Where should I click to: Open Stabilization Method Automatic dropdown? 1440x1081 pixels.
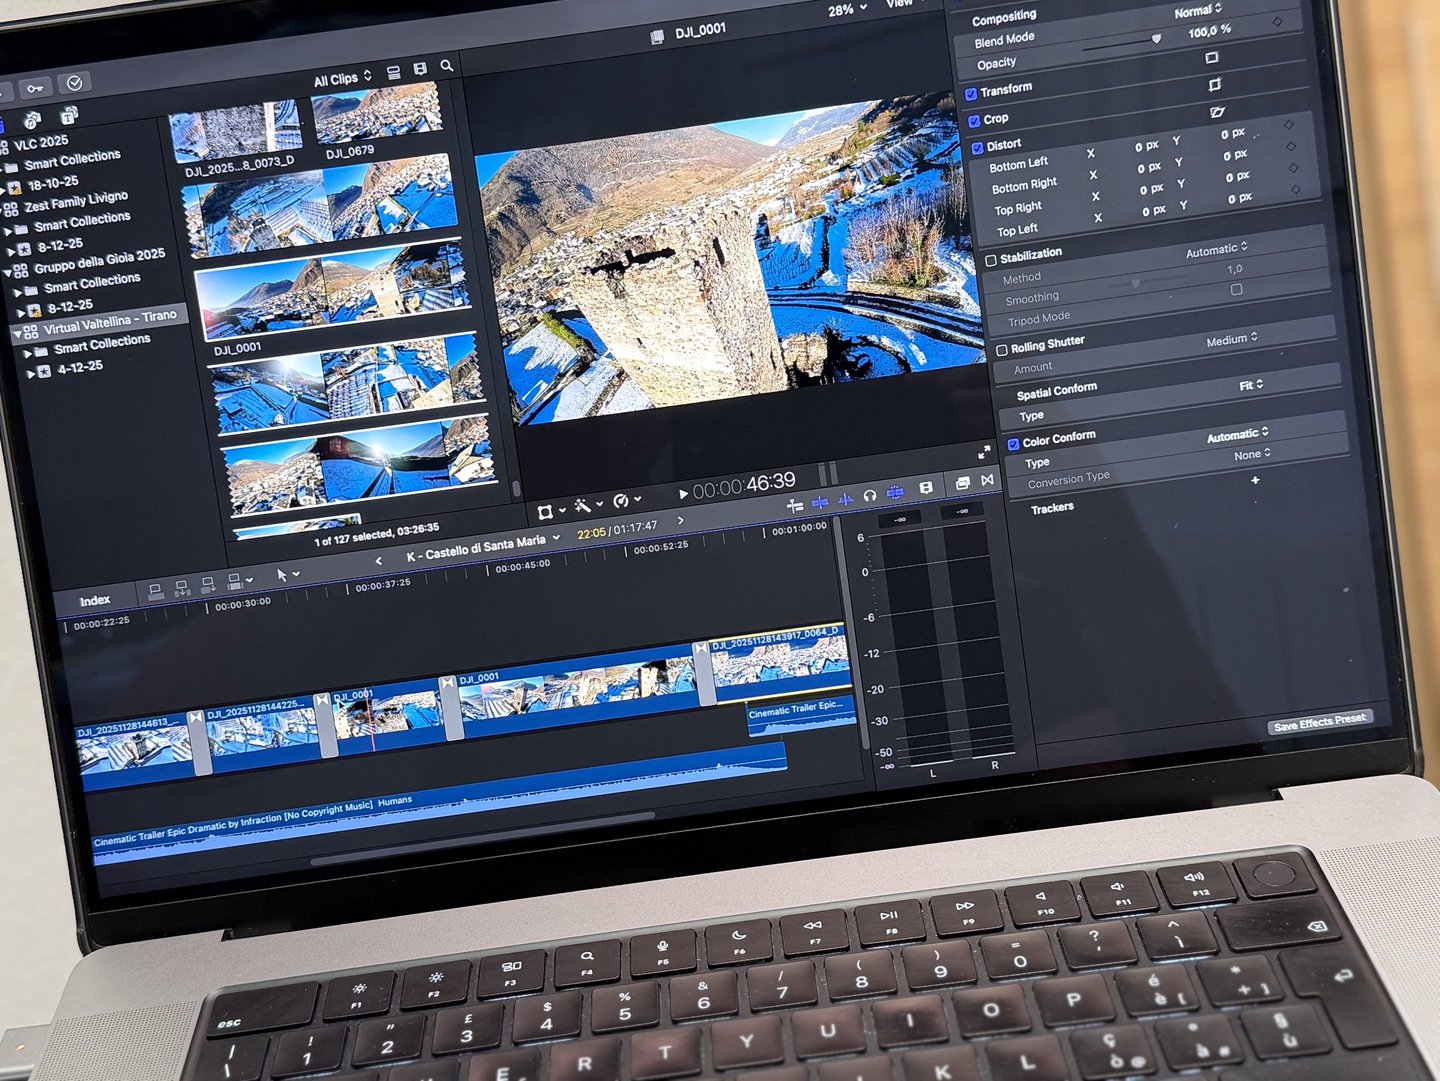(x=1217, y=250)
